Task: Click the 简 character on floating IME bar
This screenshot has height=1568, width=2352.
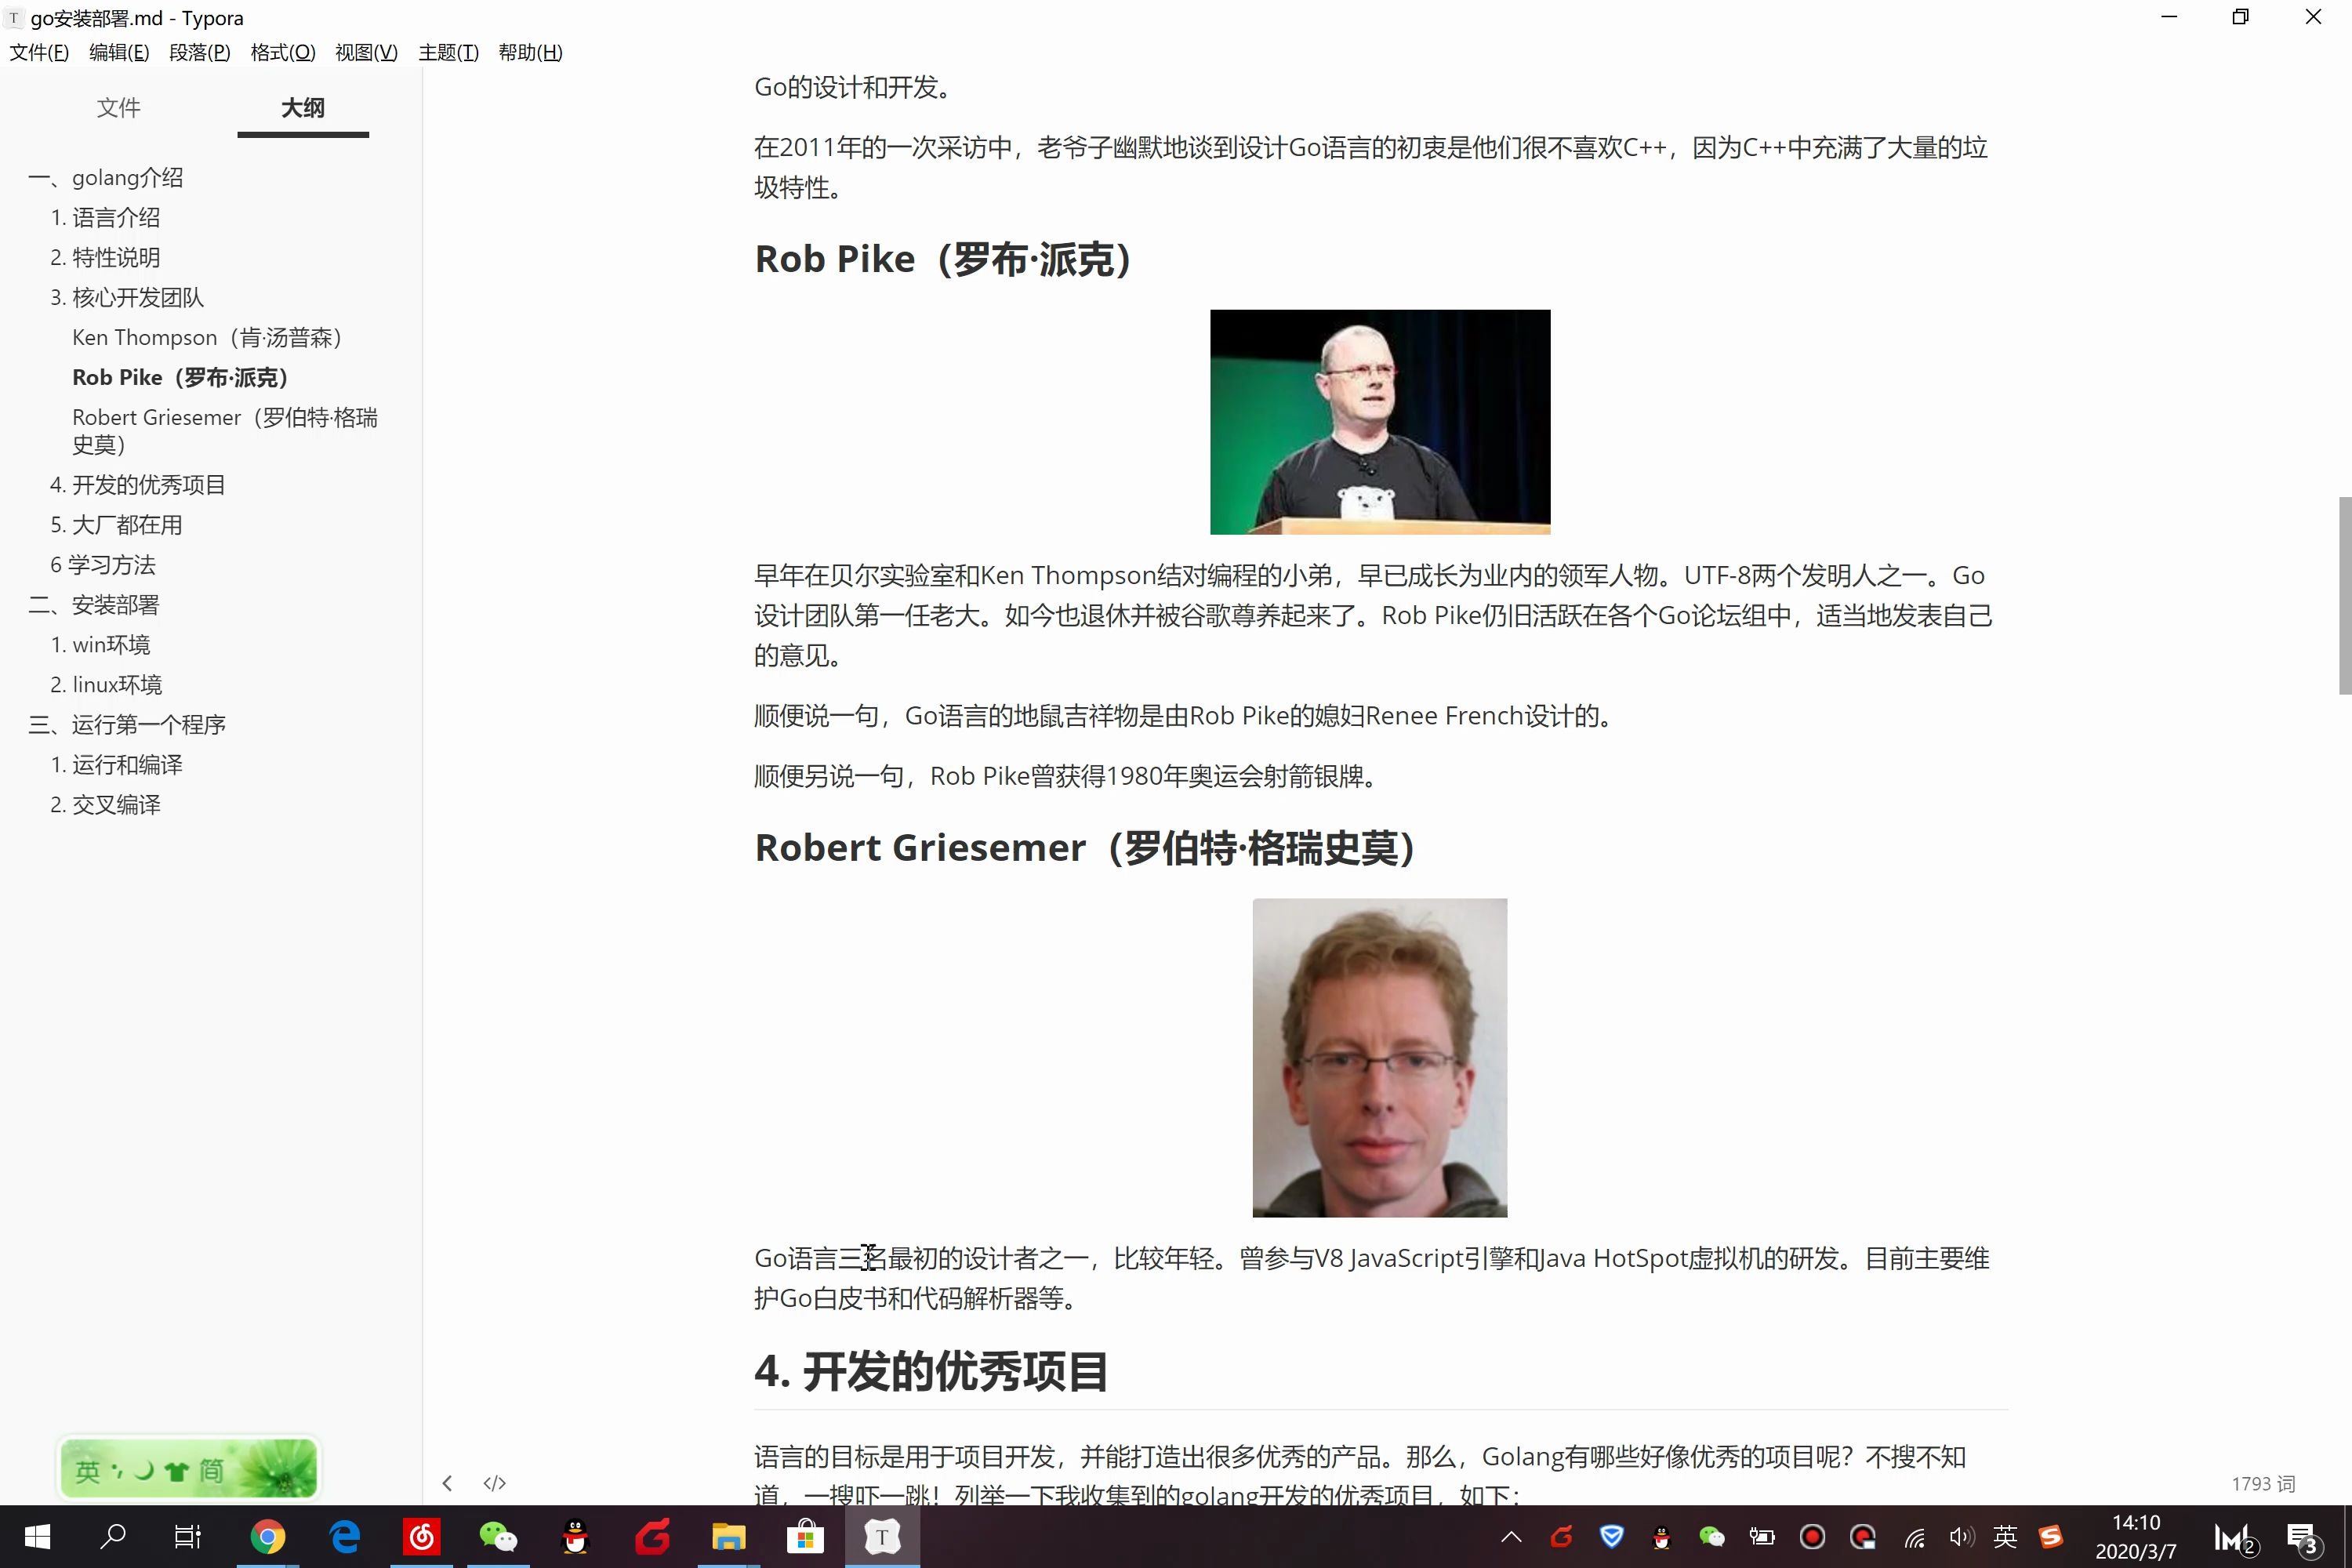Action: (211, 1470)
